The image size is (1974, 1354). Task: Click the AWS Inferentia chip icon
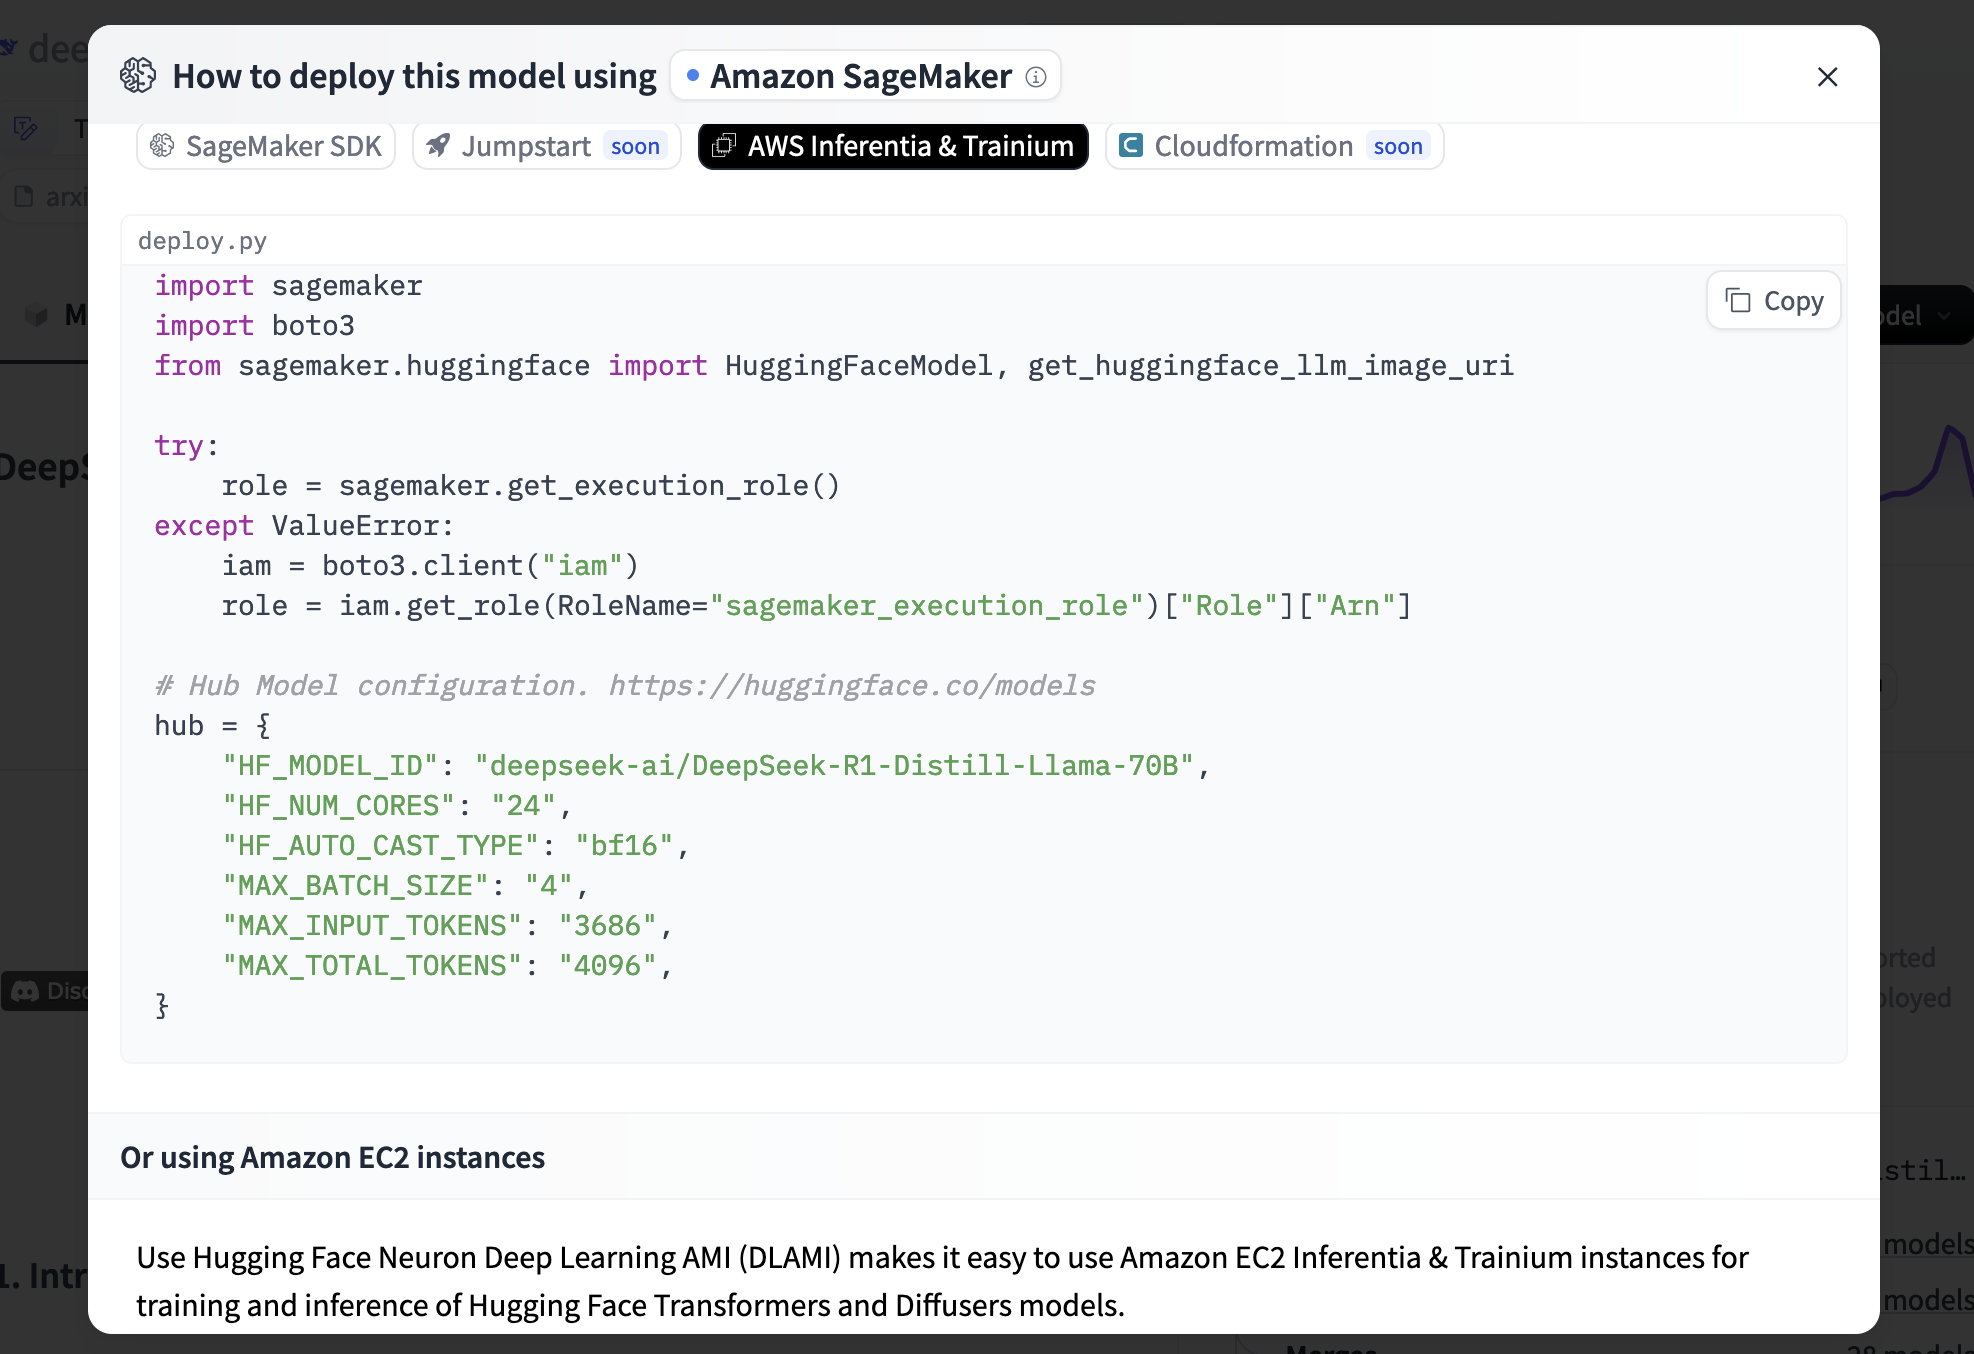[723, 146]
